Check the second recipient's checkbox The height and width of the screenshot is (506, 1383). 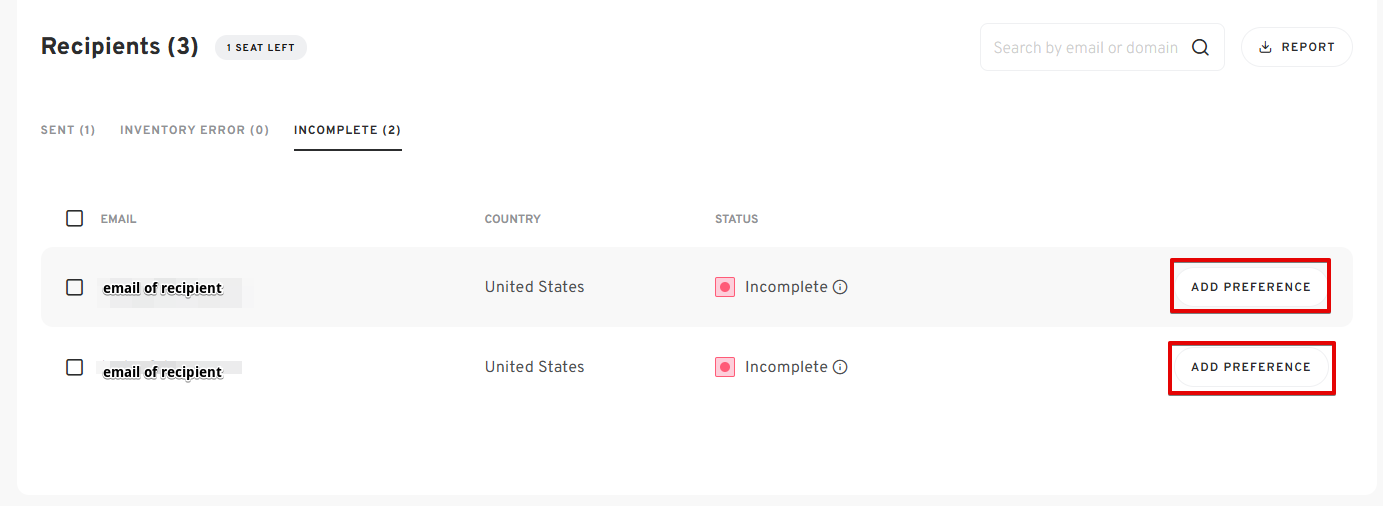(75, 367)
